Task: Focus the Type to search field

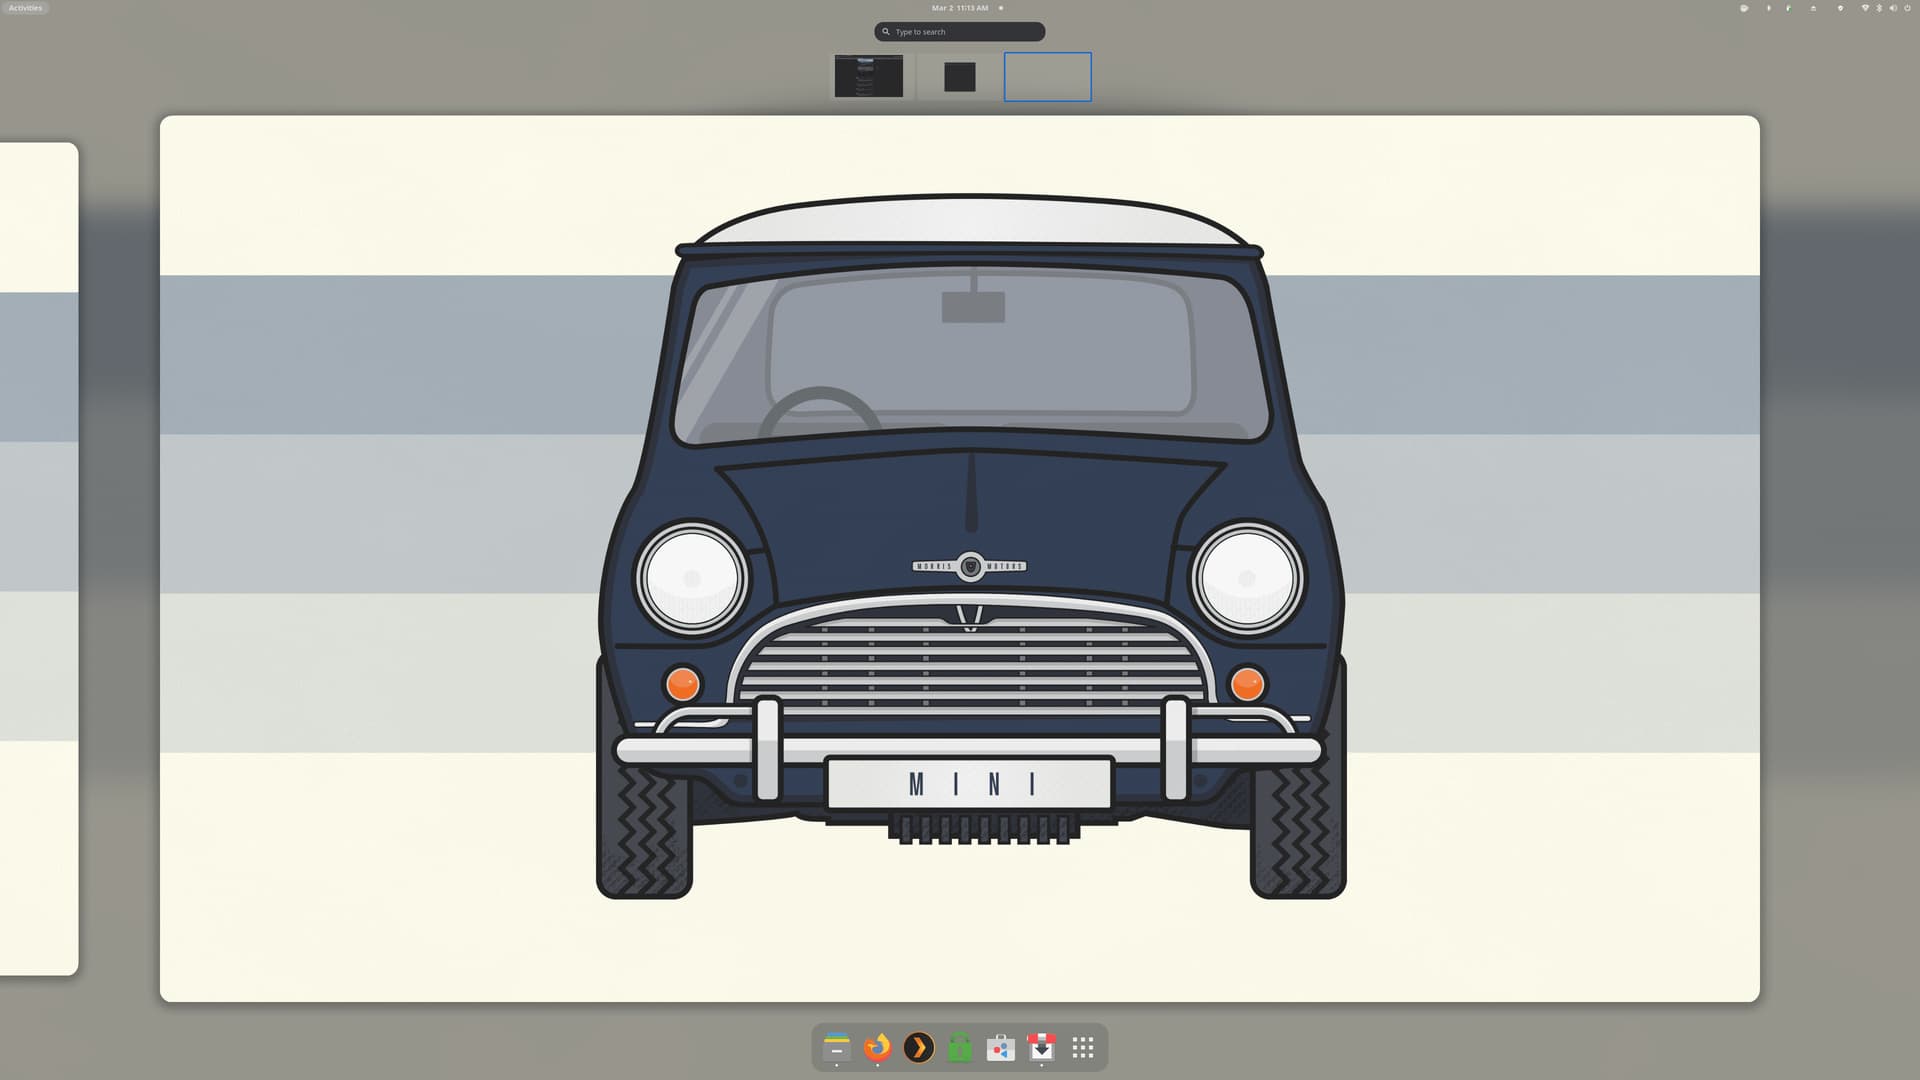Action: coord(960,32)
